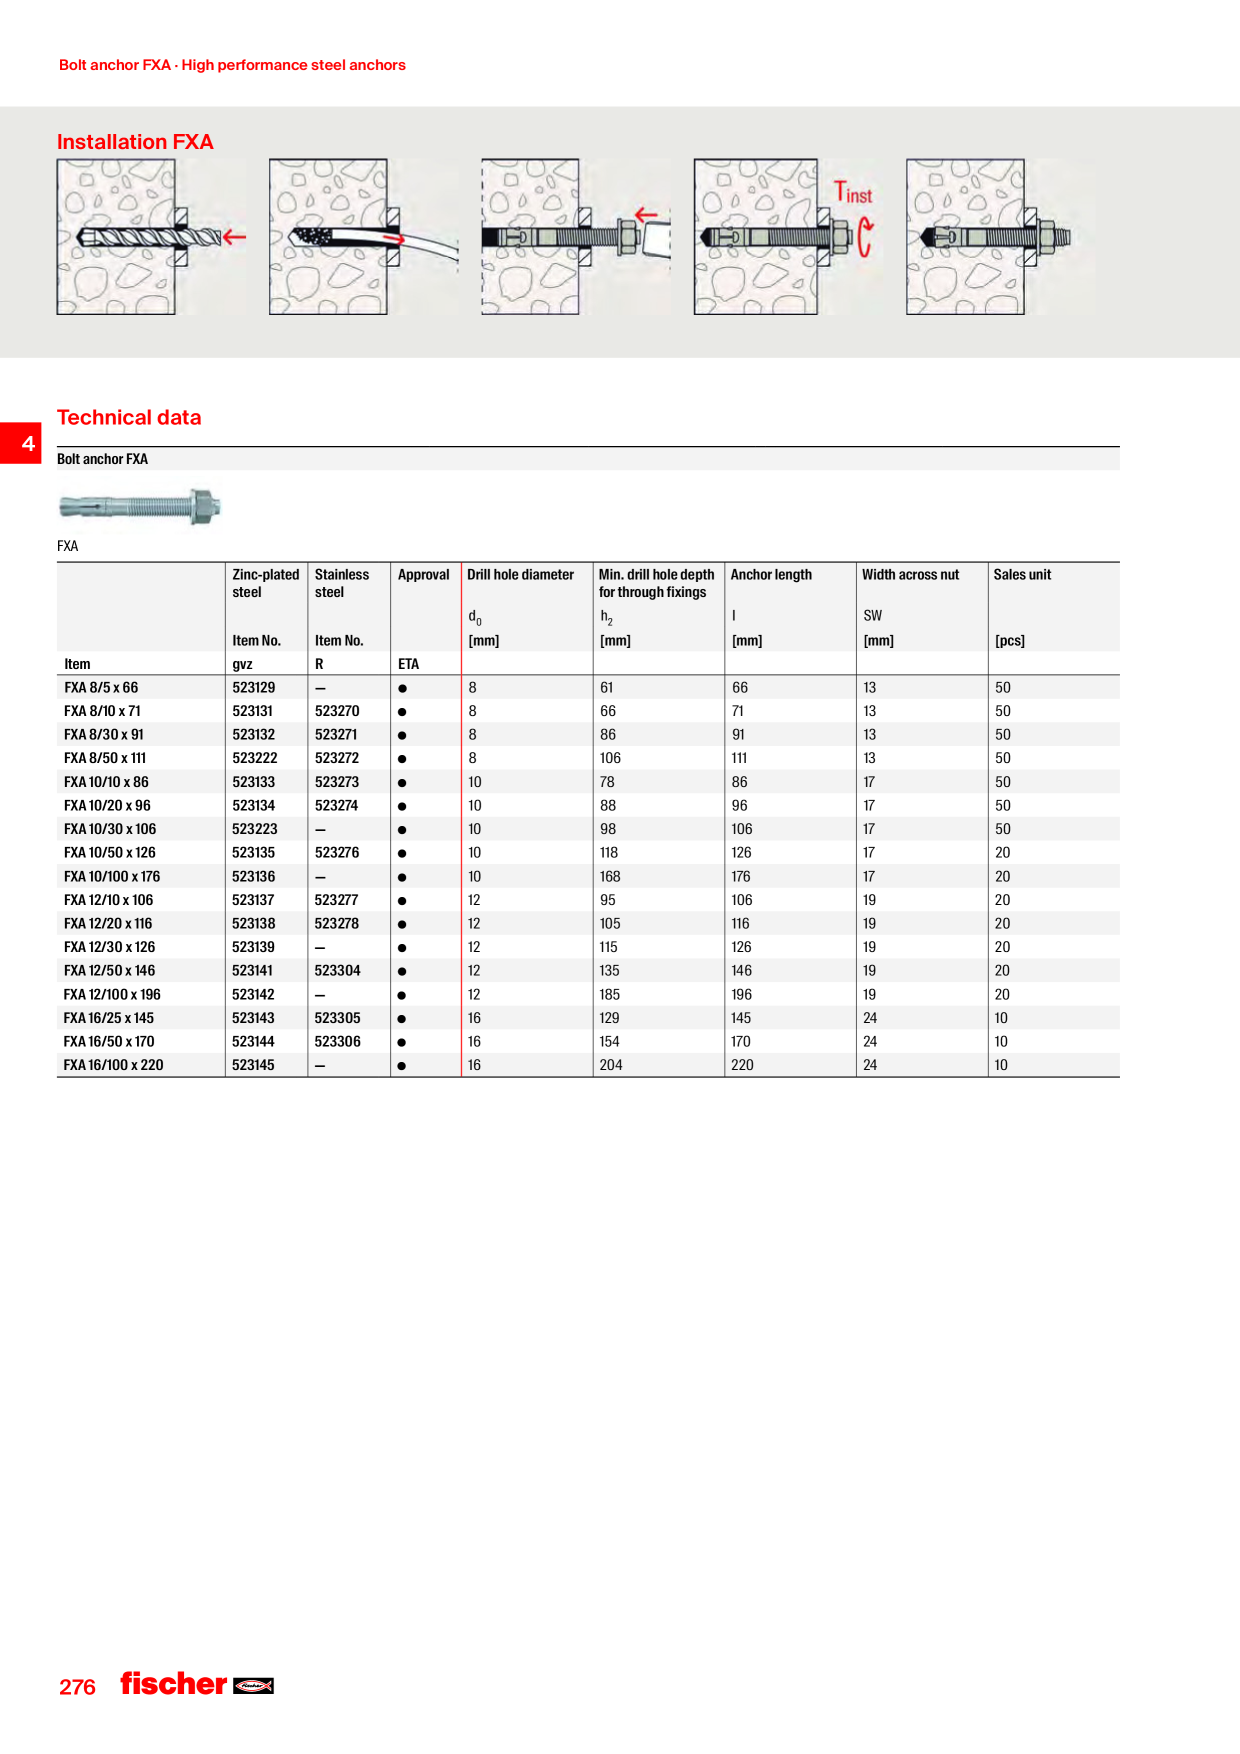Click 'Approval' column header

click(424, 575)
